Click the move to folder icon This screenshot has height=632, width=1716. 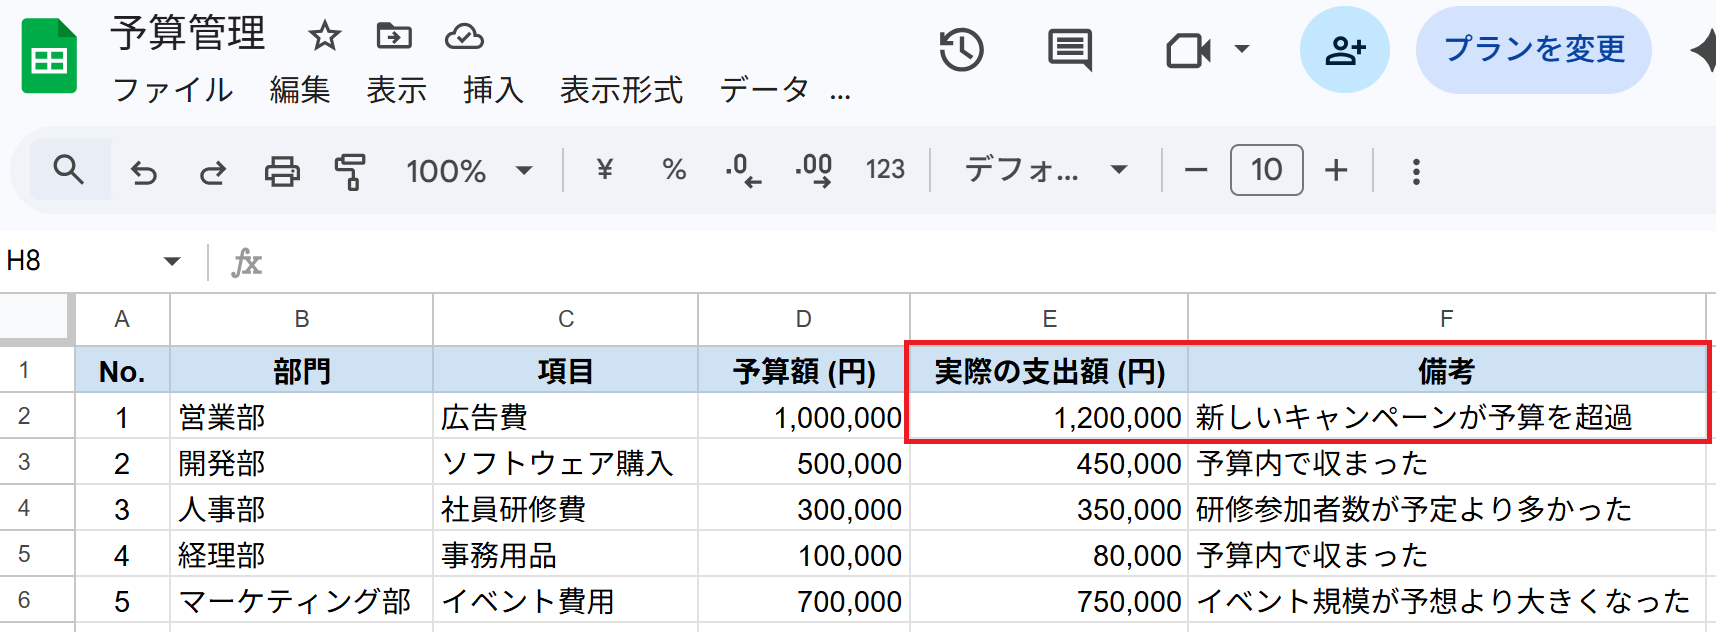(394, 37)
